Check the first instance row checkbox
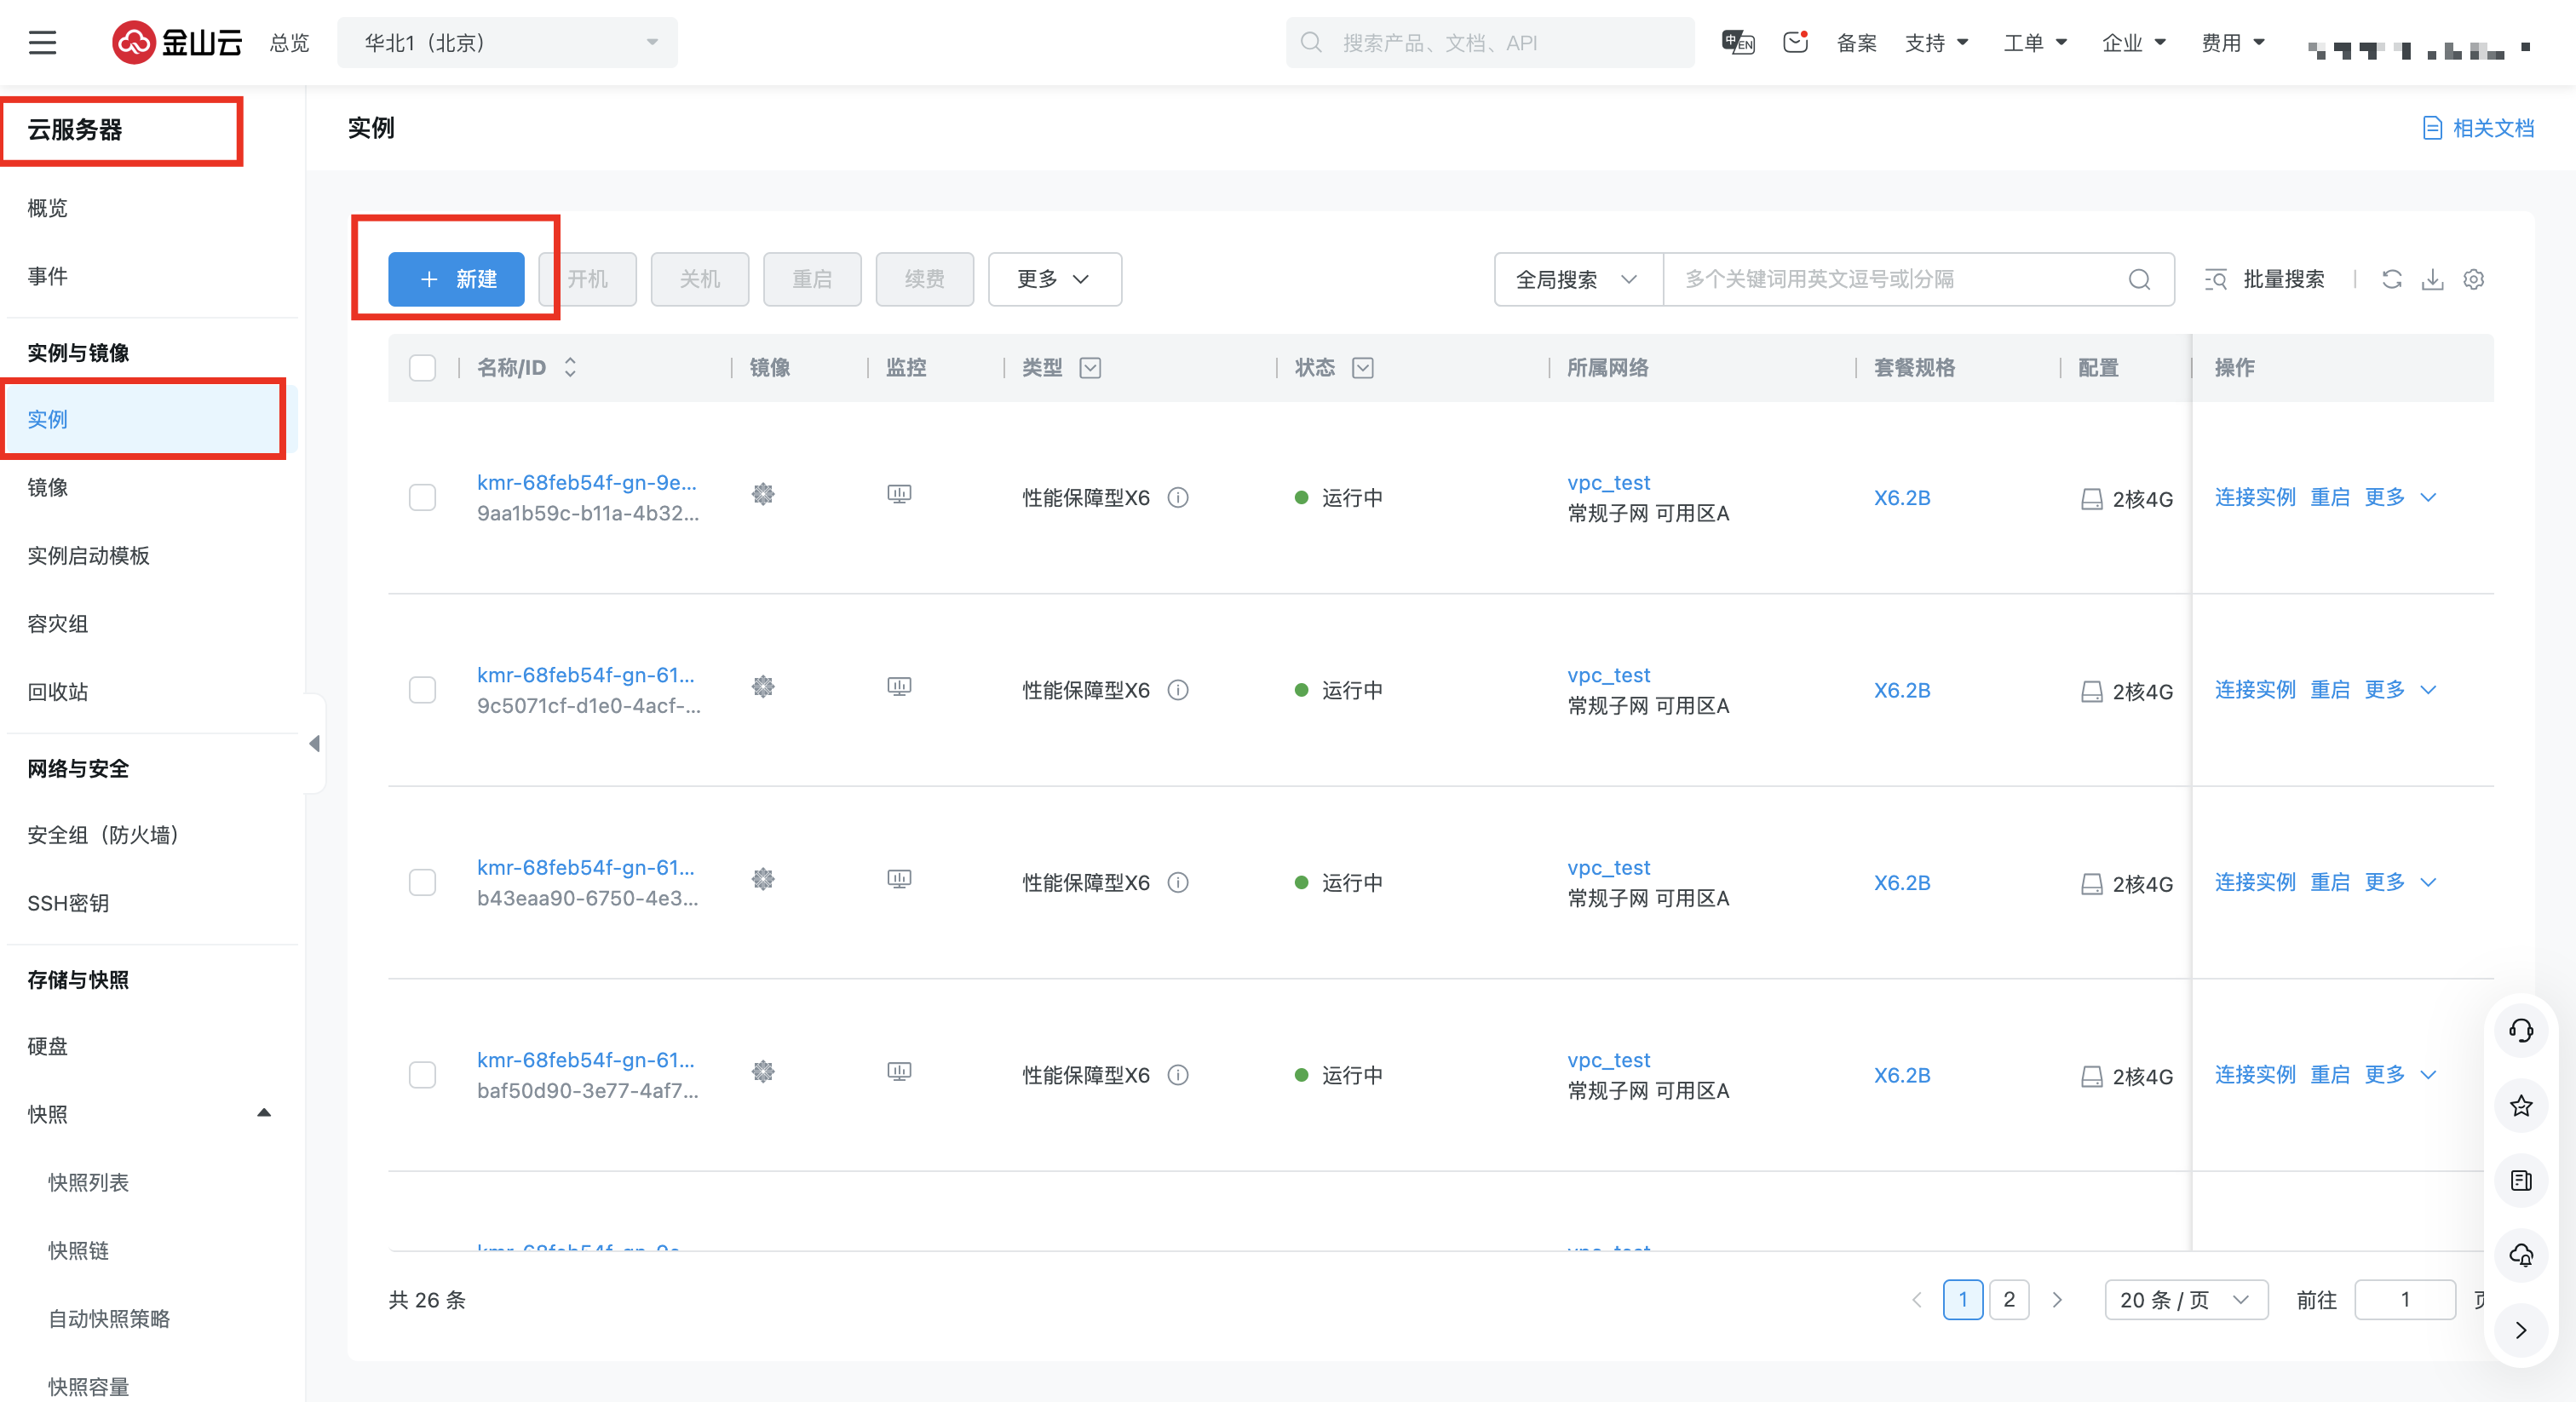 point(423,497)
